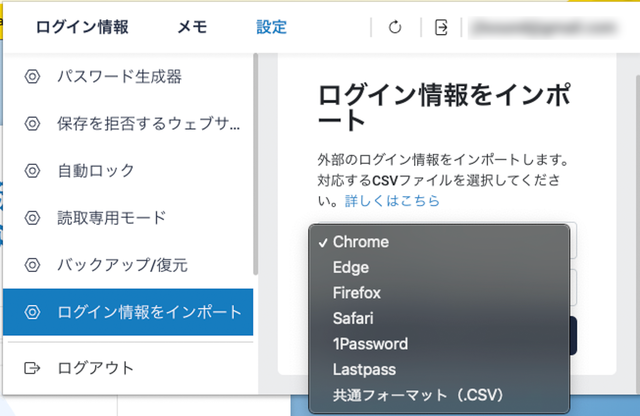Switch to the メモ tab

192,27
